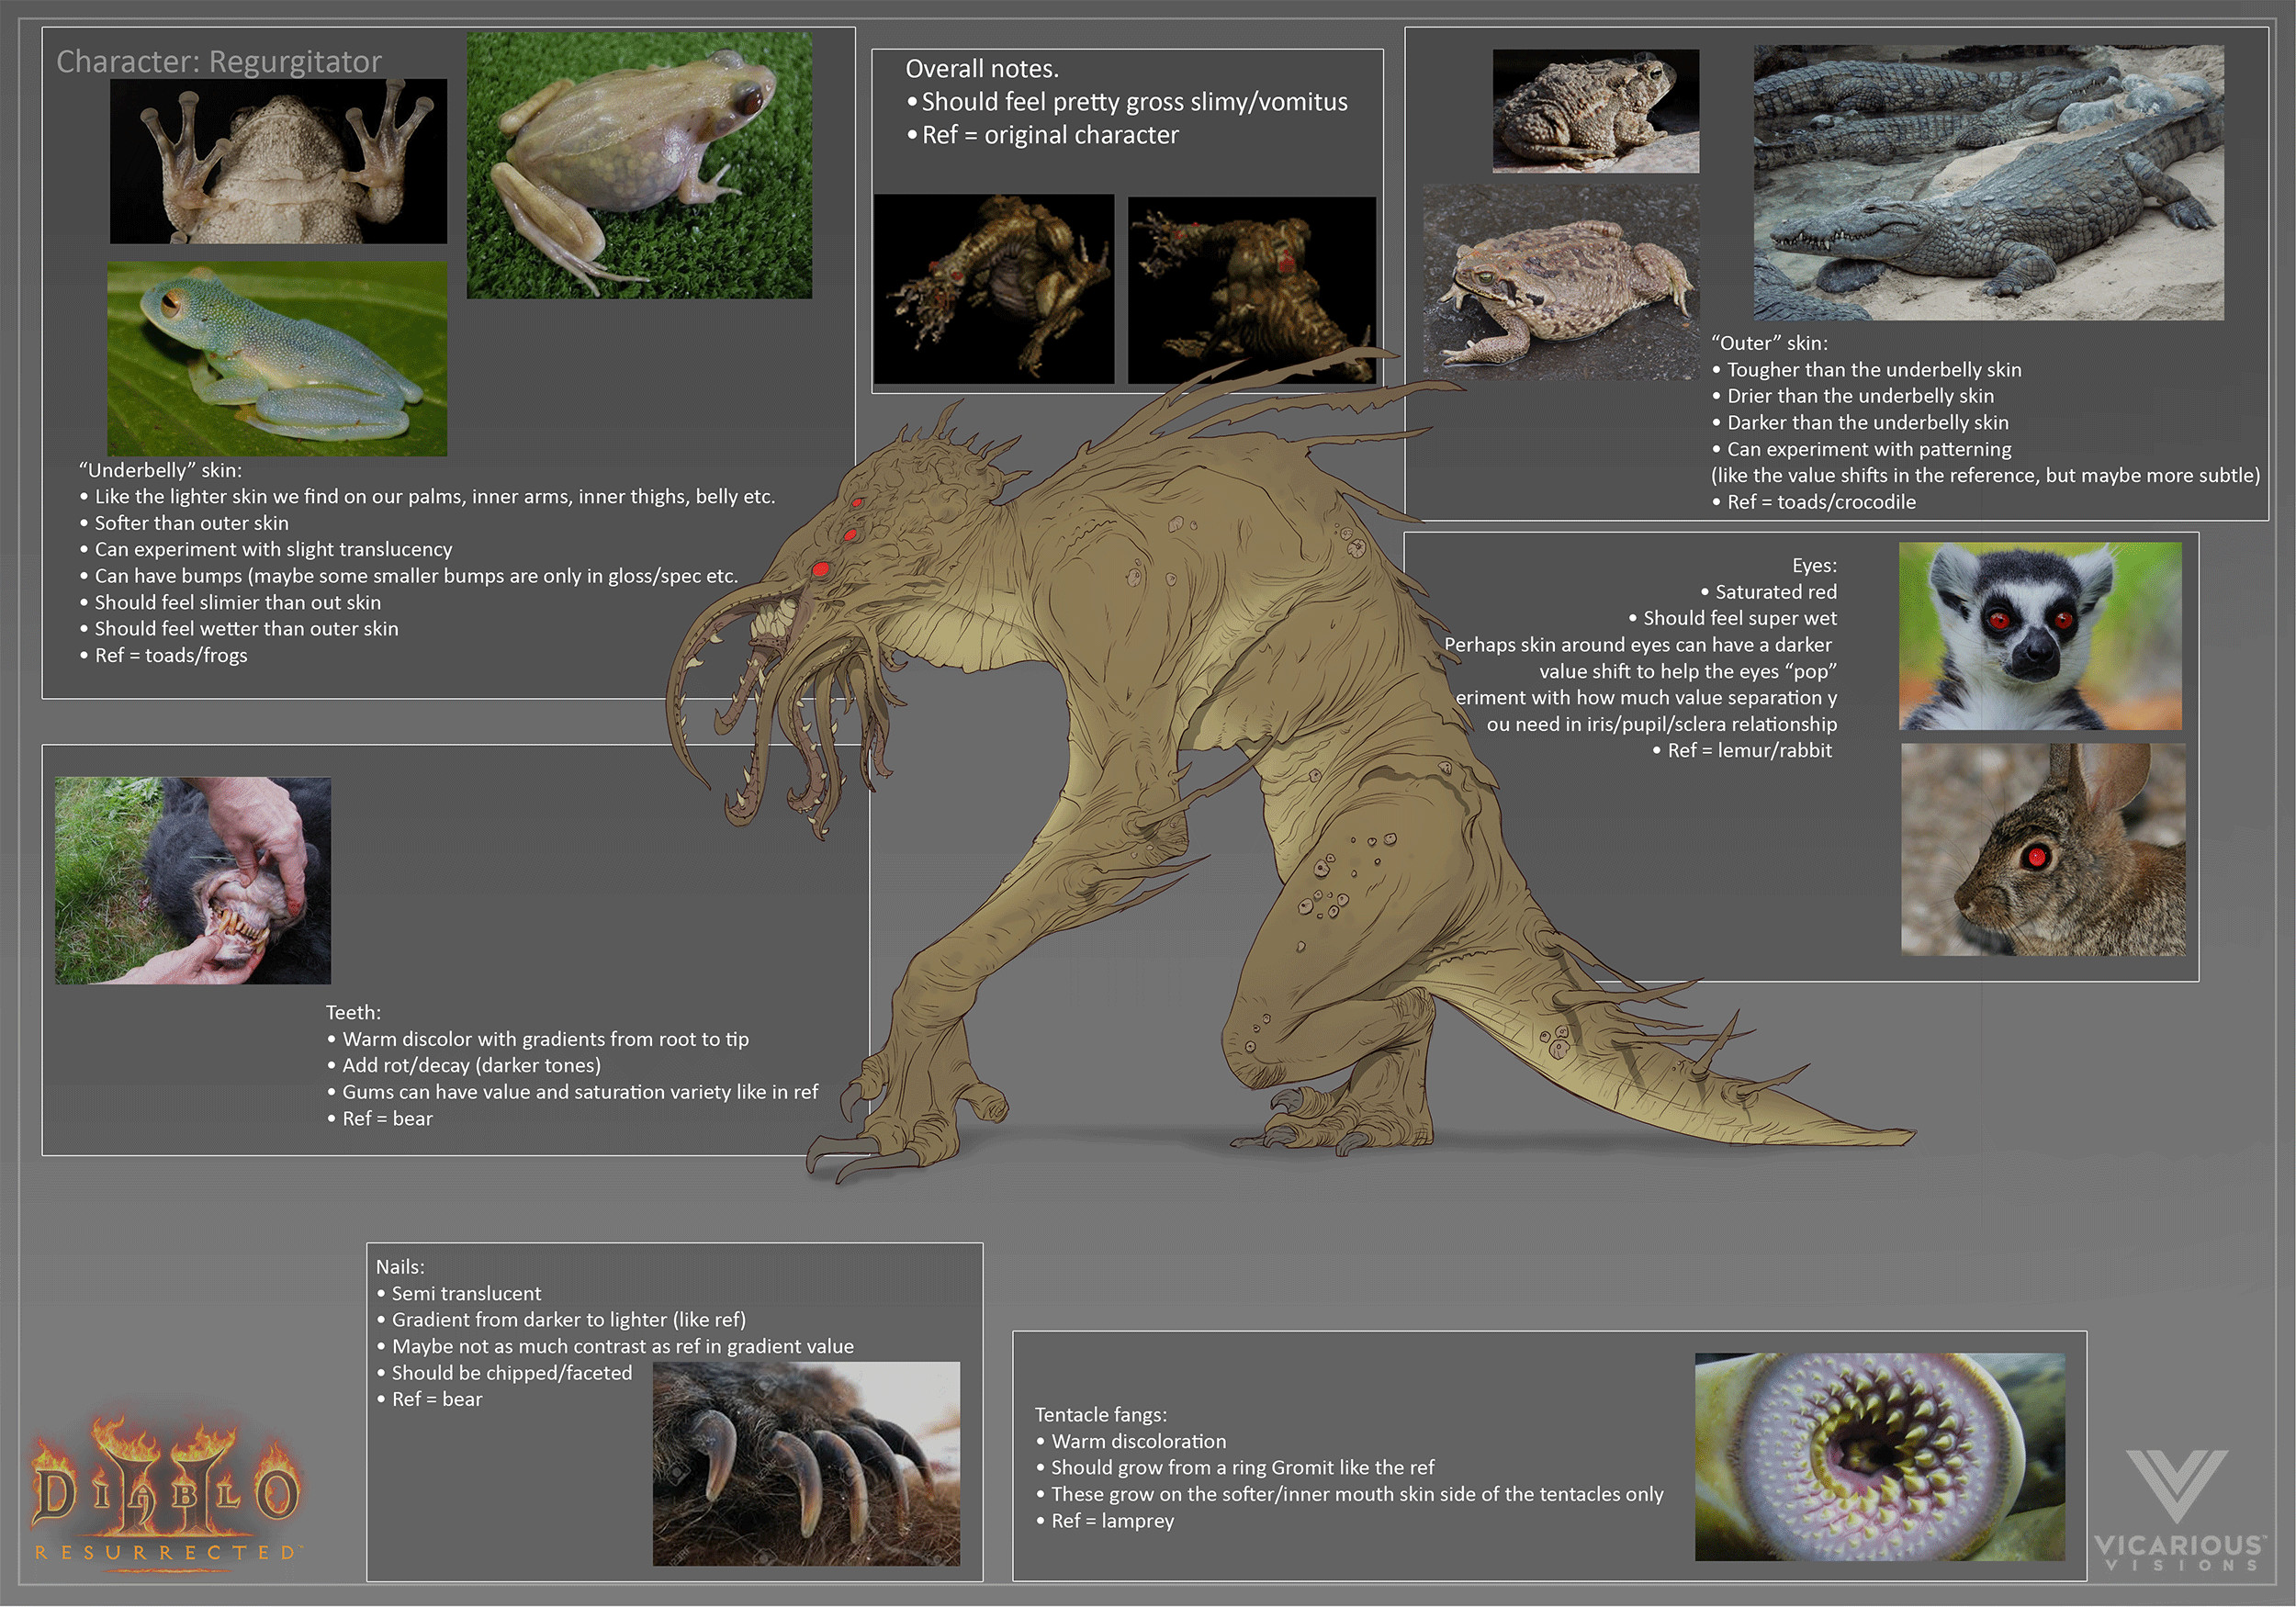
Task: Select the pale frog on grass photo
Action: tap(639, 165)
